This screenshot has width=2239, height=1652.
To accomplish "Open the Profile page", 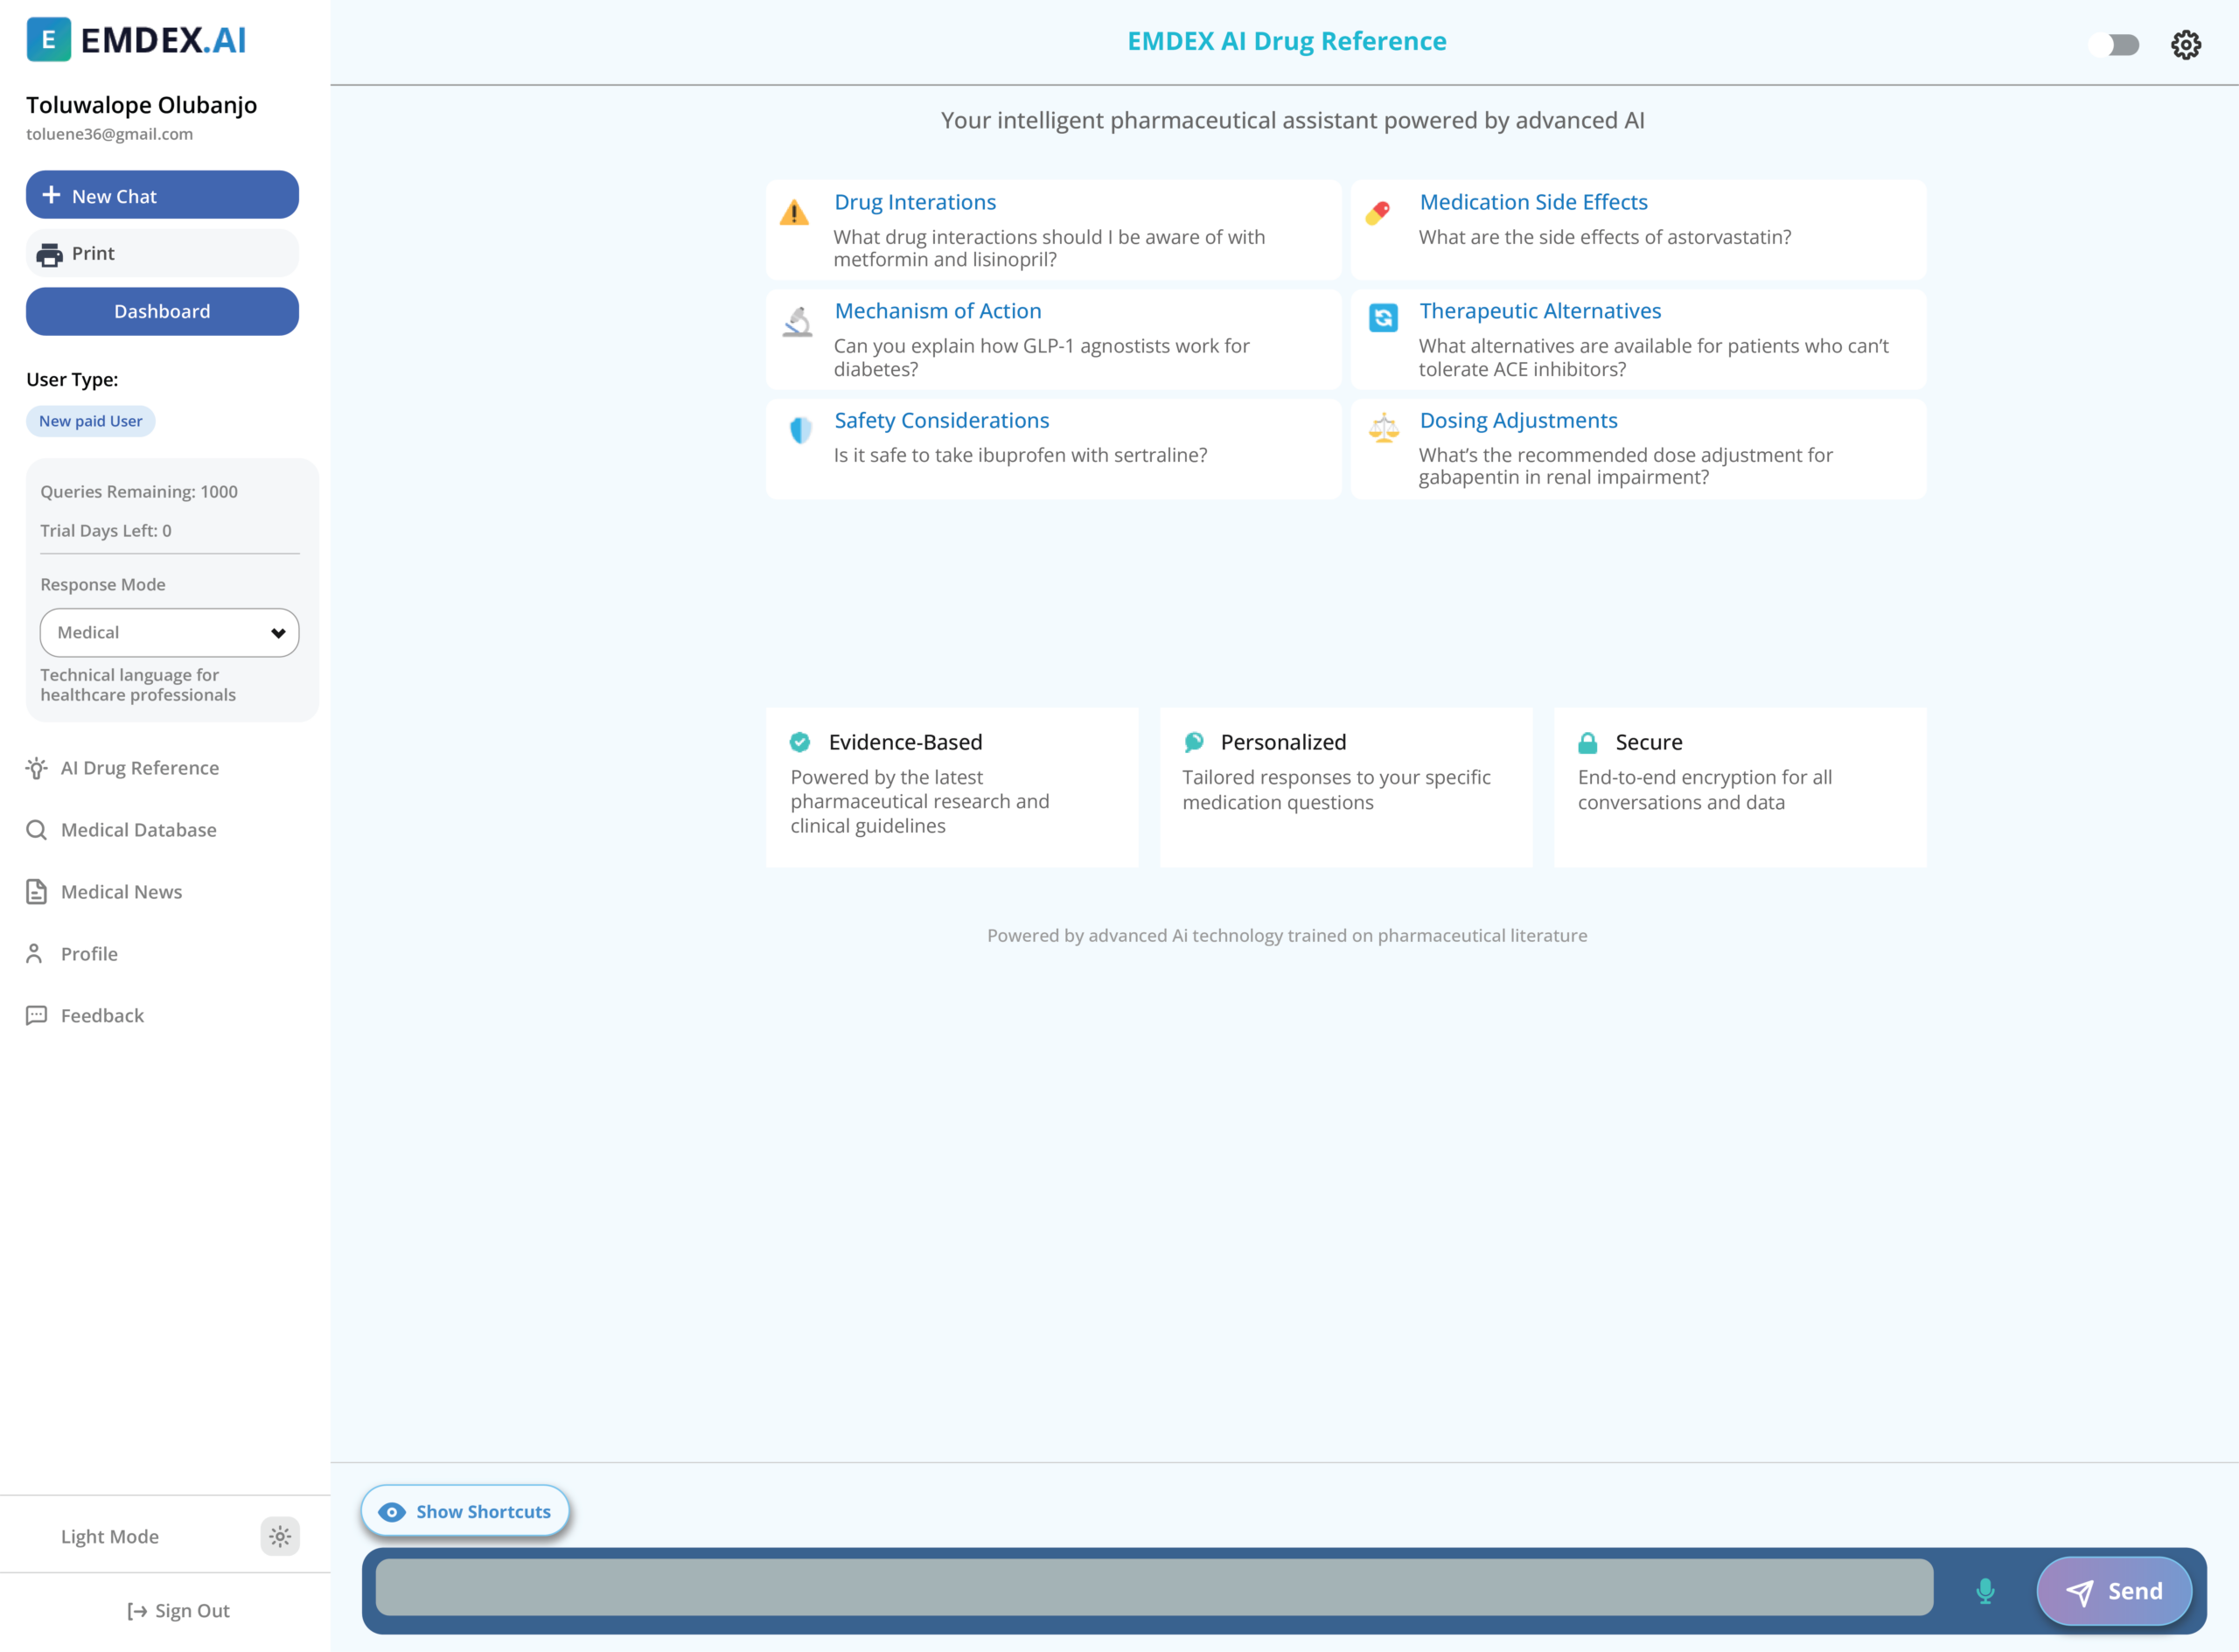I will (89, 953).
